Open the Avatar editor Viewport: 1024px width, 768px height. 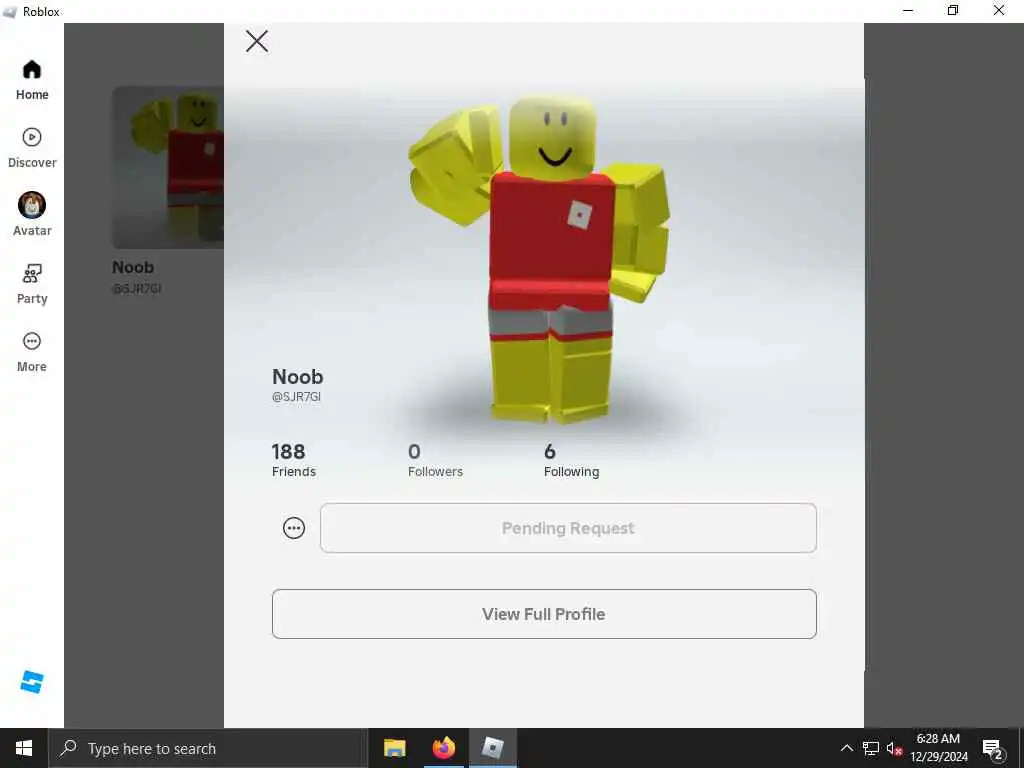coord(31,215)
